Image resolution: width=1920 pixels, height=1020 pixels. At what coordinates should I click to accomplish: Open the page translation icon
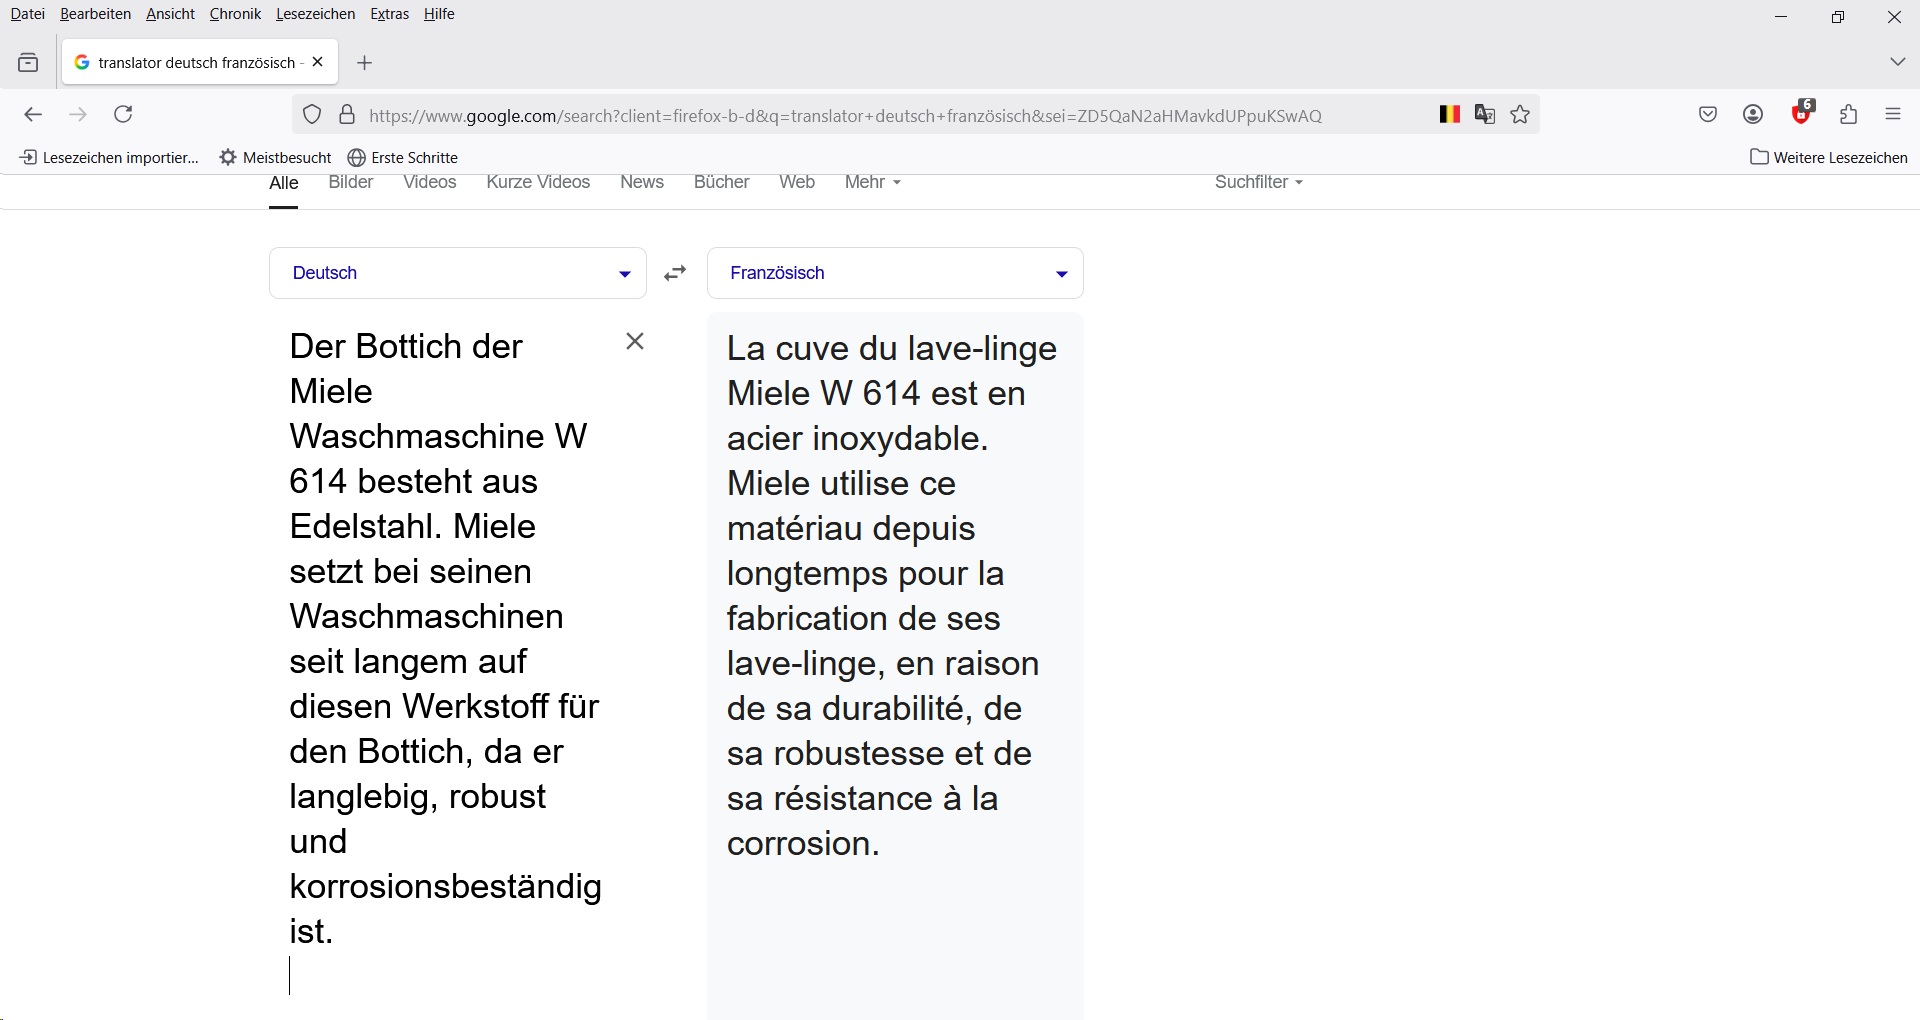pyautogui.click(x=1485, y=115)
